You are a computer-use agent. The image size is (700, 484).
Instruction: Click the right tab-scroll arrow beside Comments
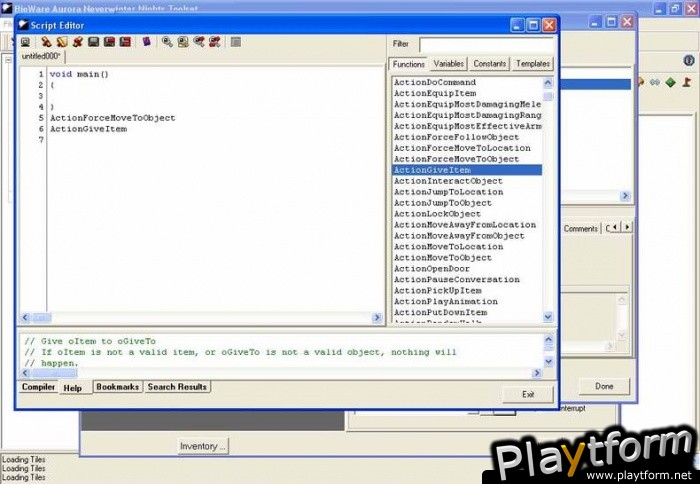coord(627,227)
